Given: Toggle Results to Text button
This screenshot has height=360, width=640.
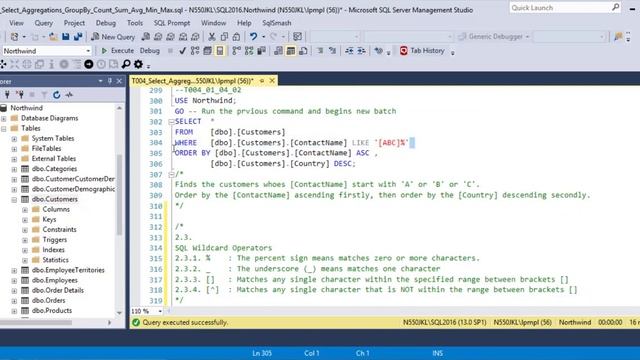Looking at the screenshot, I should [x=278, y=51].
